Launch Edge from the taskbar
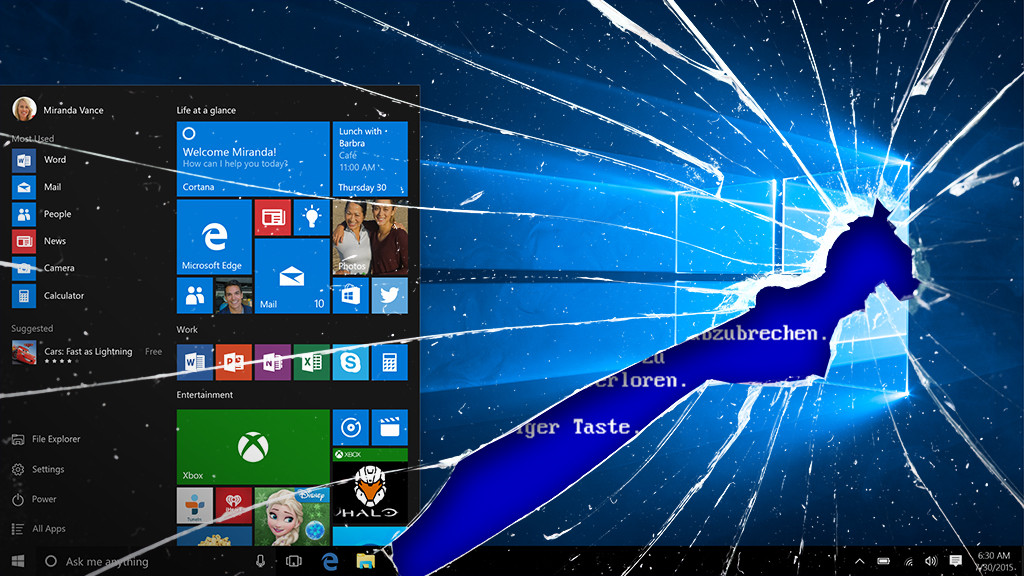 [x=330, y=561]
